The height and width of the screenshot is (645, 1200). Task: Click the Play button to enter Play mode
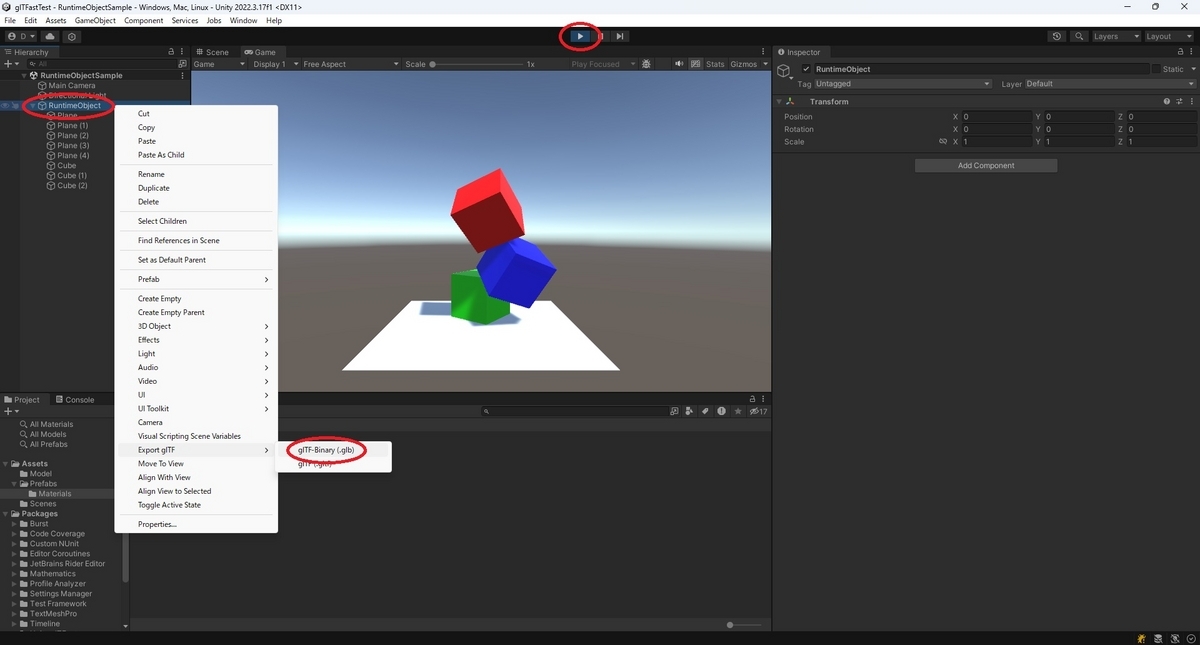coord(580,36)
